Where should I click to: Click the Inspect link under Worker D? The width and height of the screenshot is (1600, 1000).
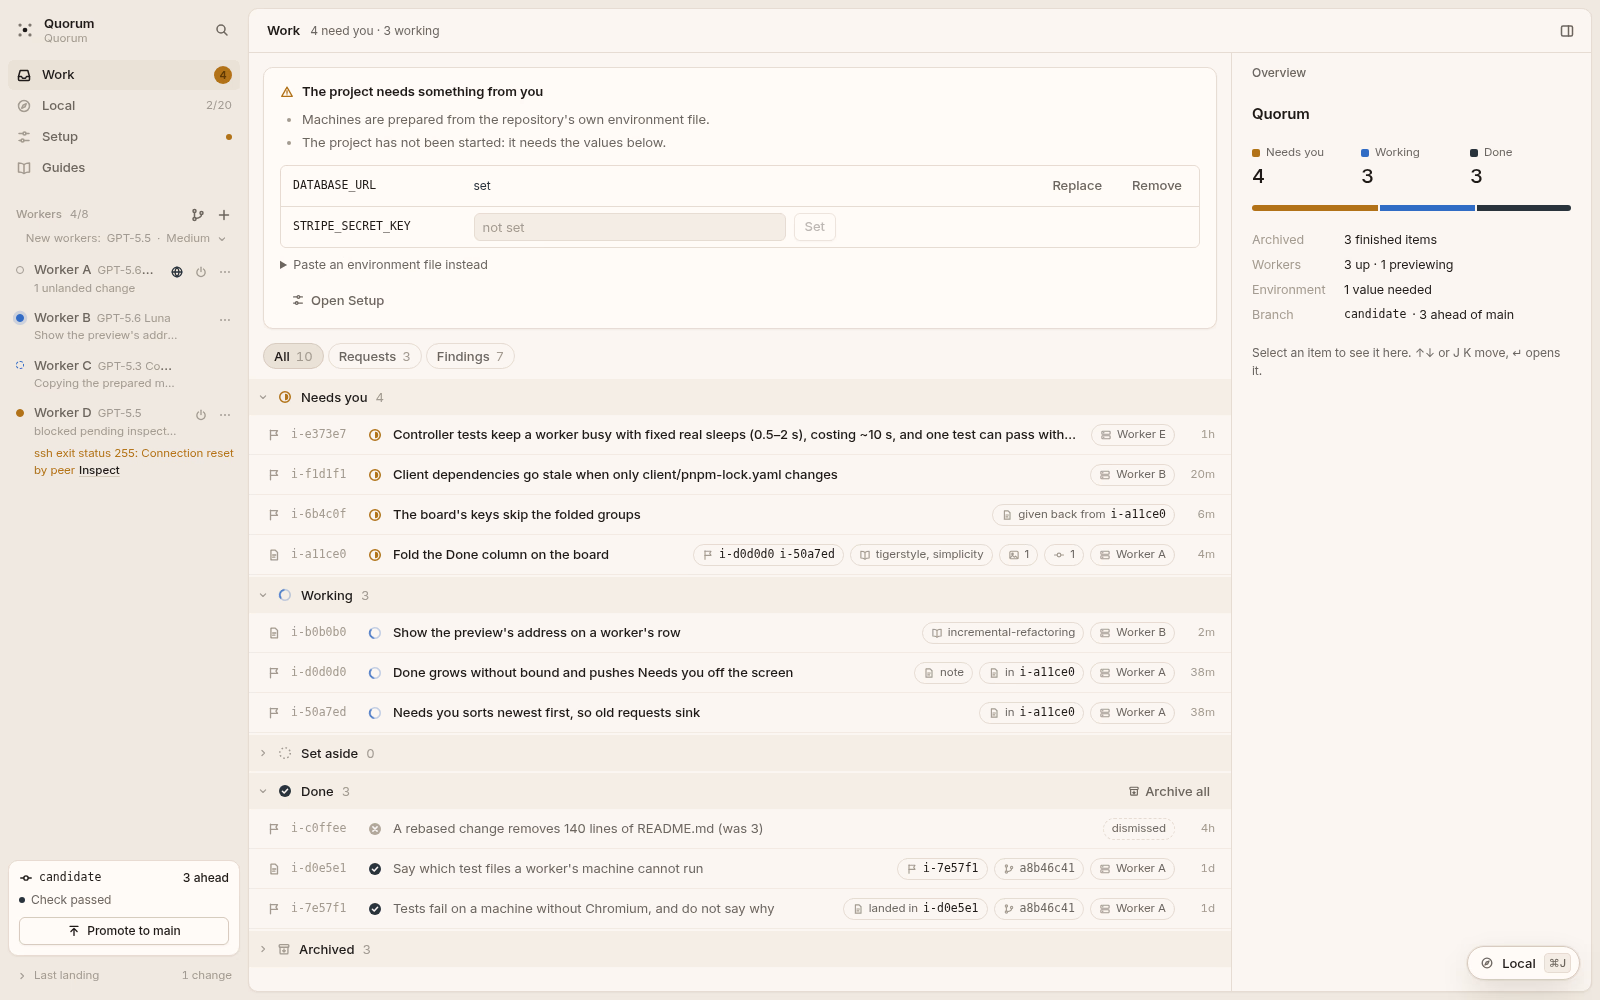pos(99,471)
